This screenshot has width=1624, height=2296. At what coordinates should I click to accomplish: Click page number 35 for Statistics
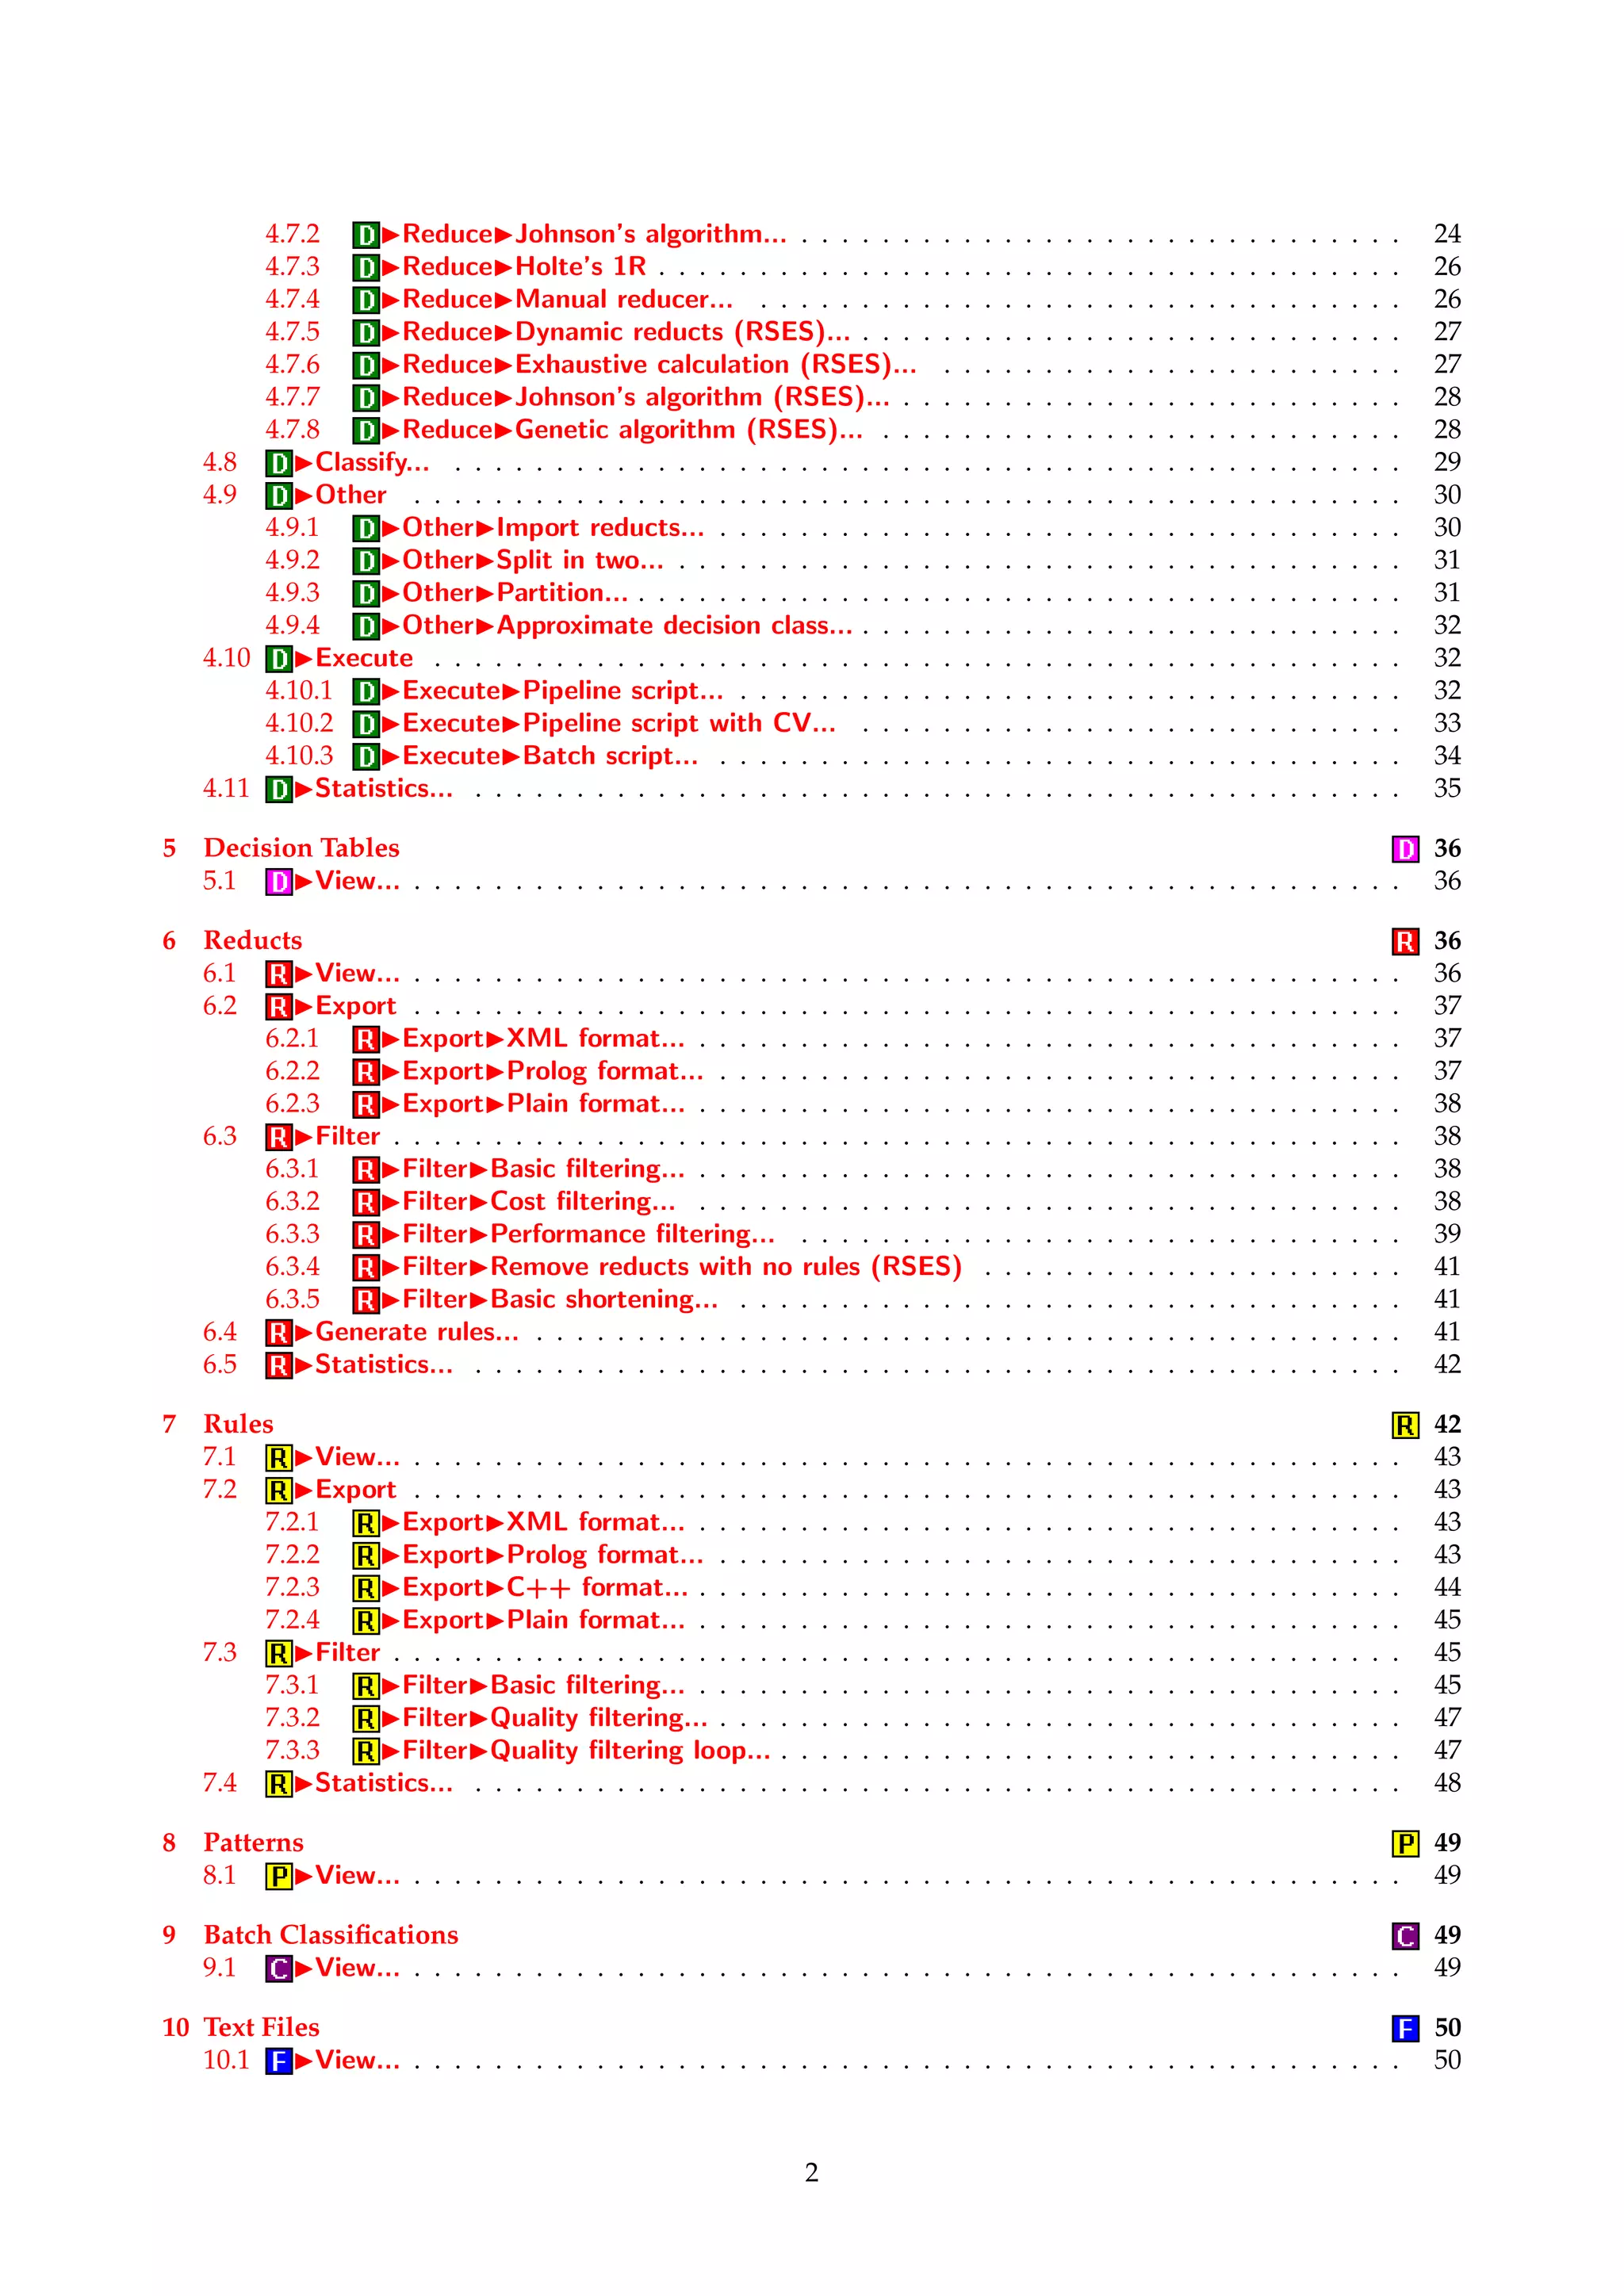click(x=1446, y=789)
